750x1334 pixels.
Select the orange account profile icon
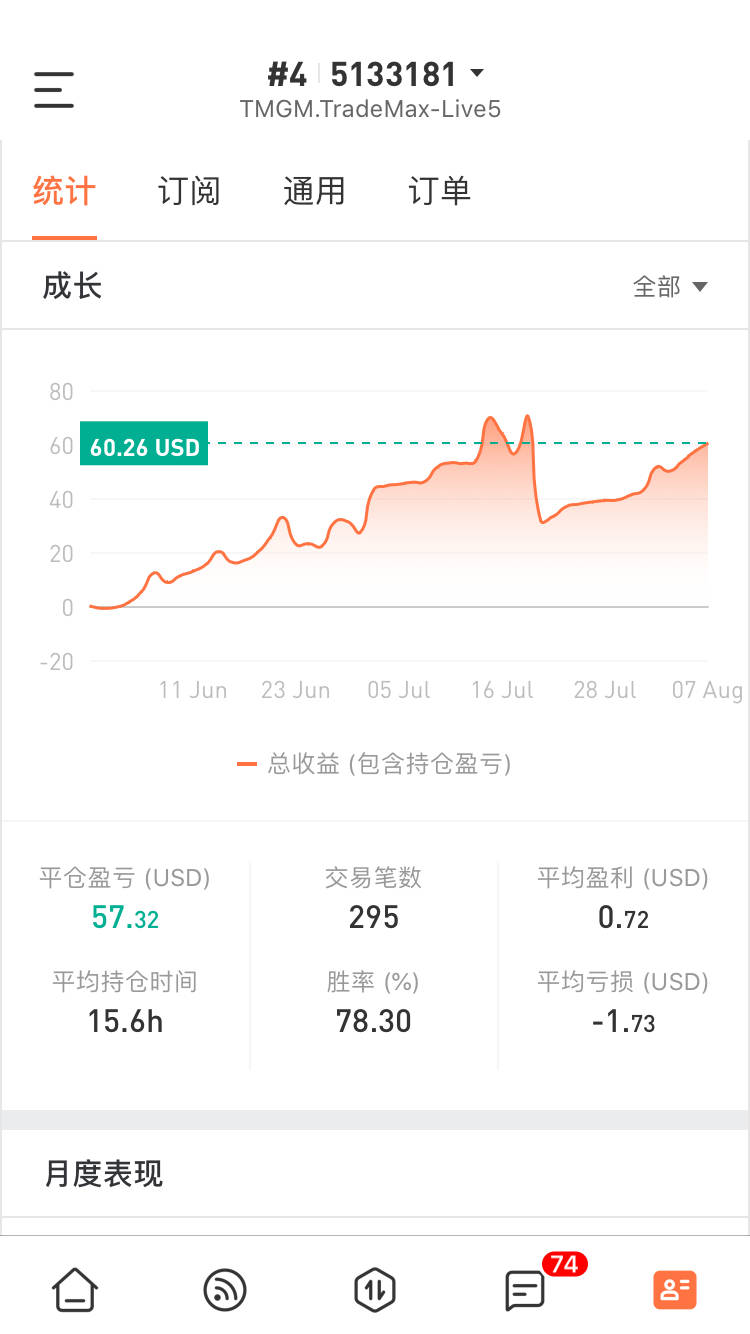click(x=675, y=1289)
